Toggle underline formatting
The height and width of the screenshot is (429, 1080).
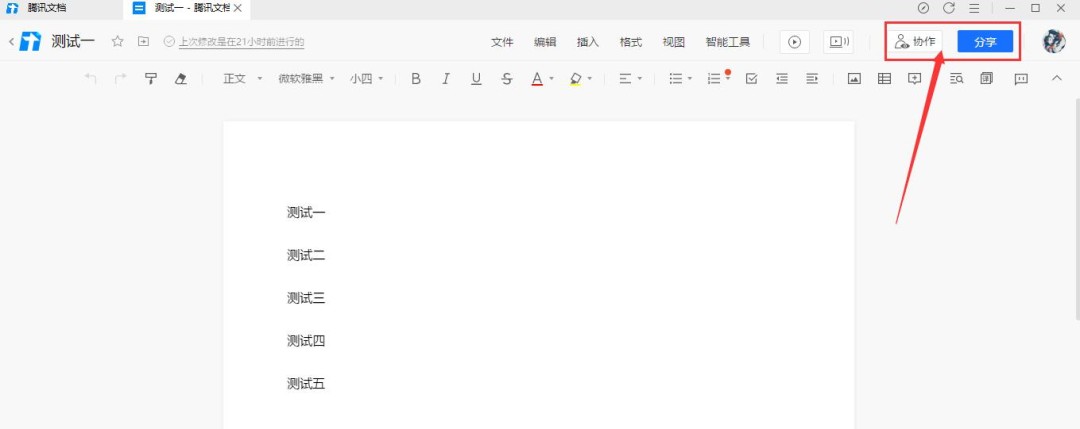[476, 79]
